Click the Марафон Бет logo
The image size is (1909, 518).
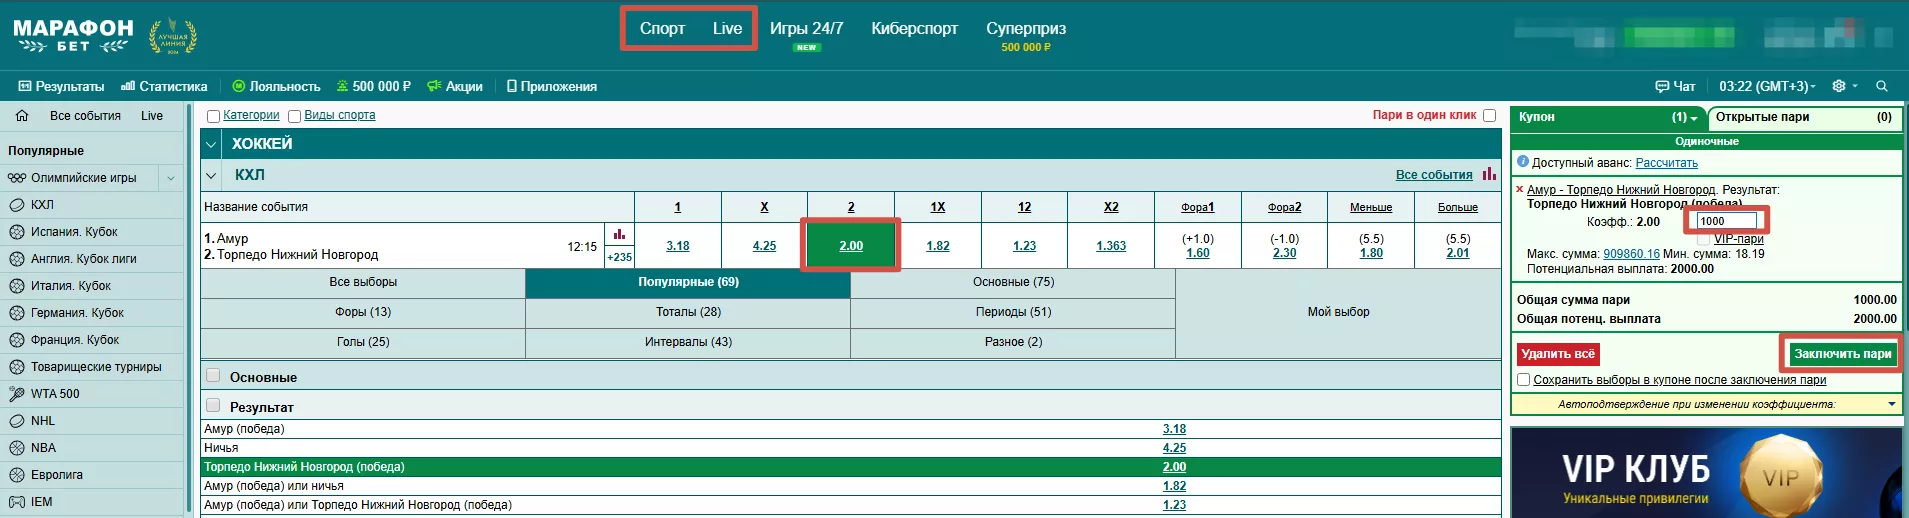point(73,35)
